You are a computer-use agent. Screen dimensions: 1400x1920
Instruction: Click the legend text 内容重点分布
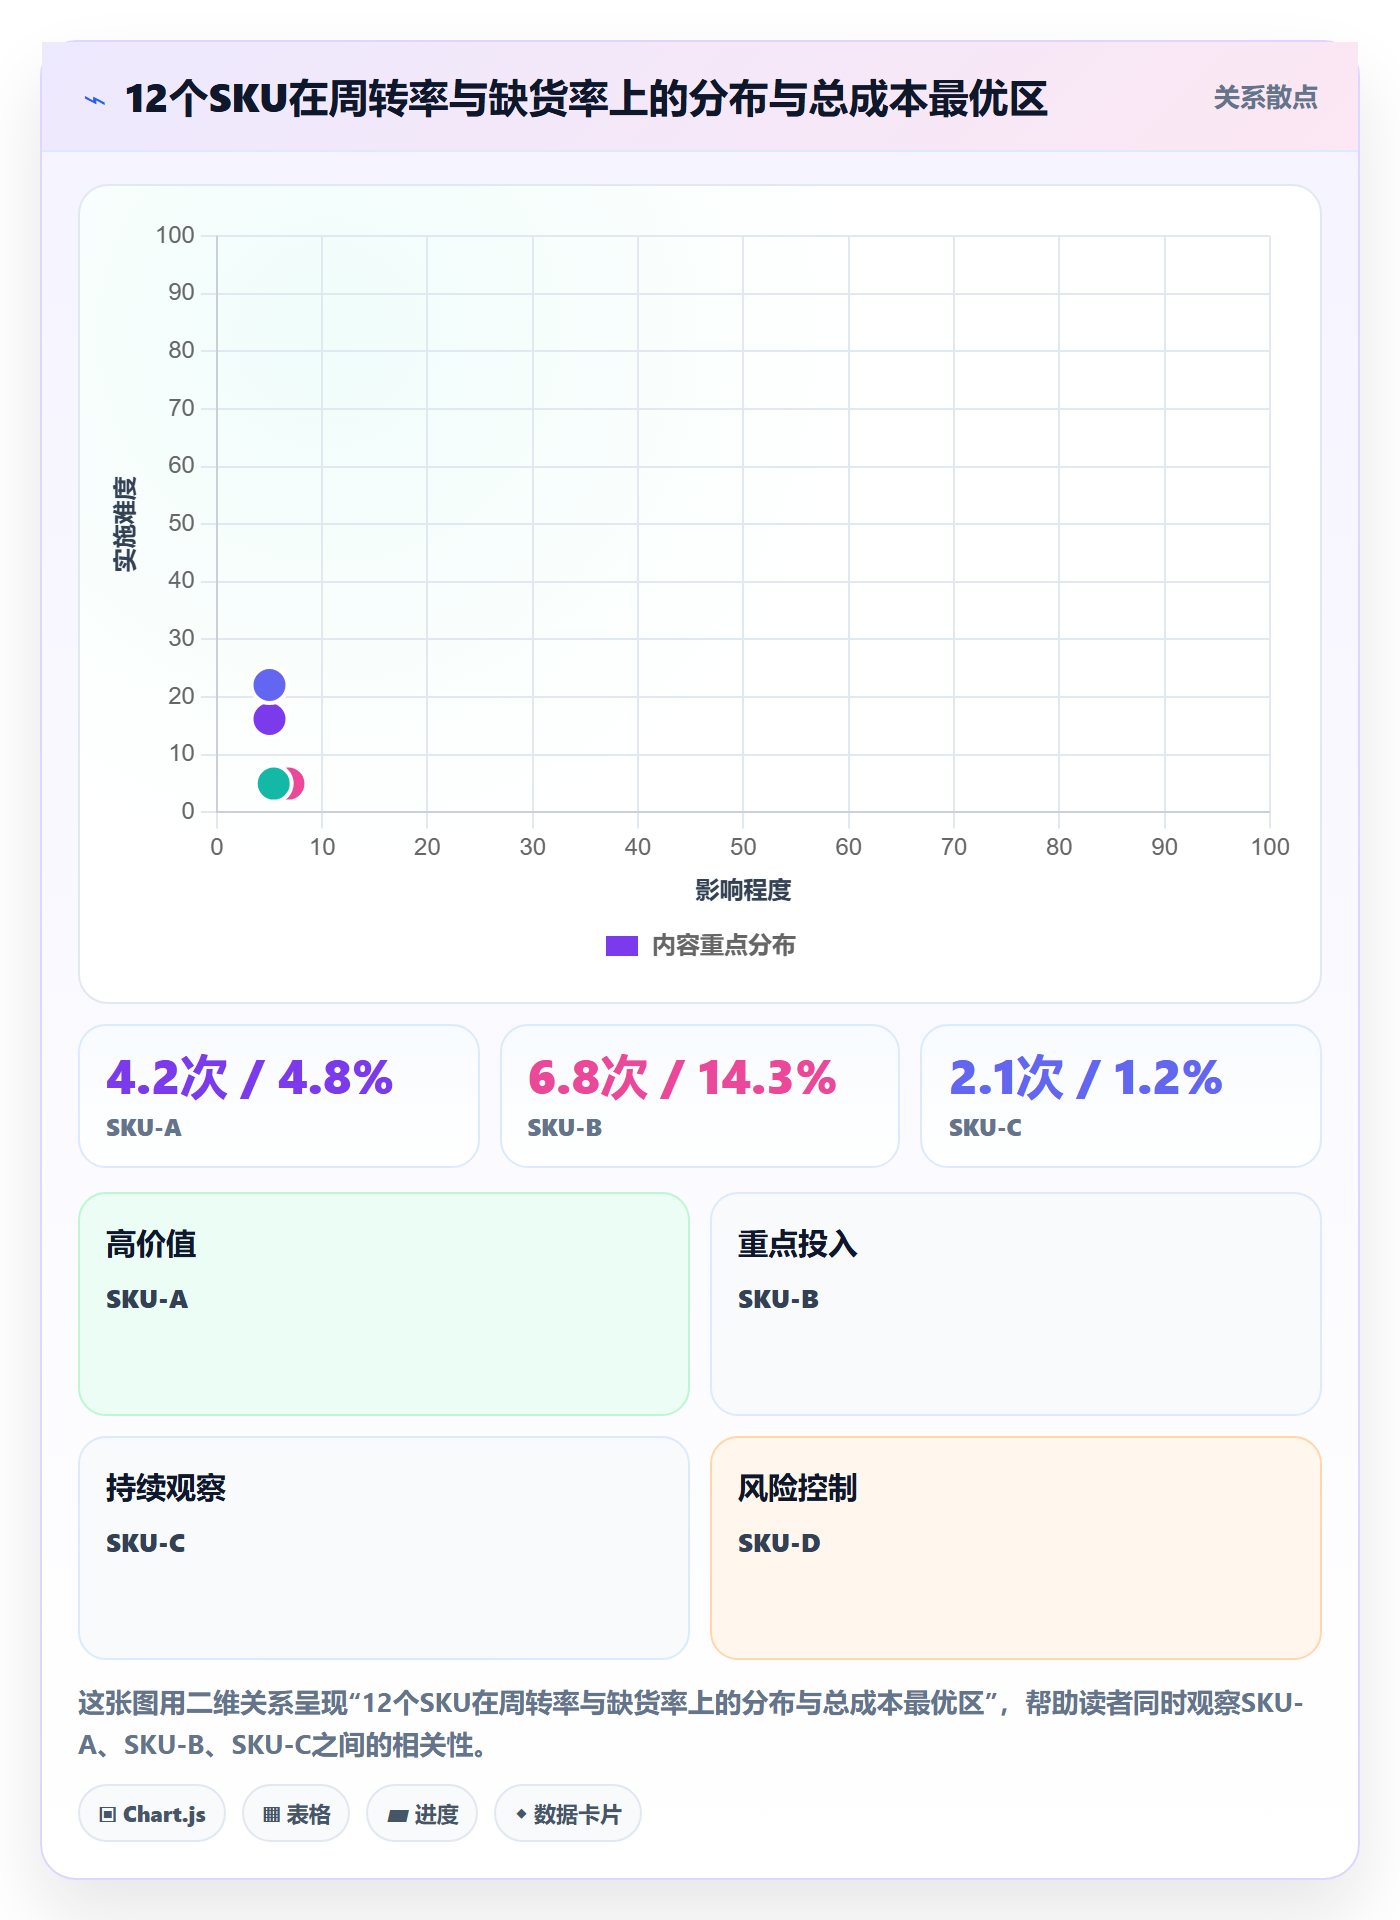click(x=723, y=946)
